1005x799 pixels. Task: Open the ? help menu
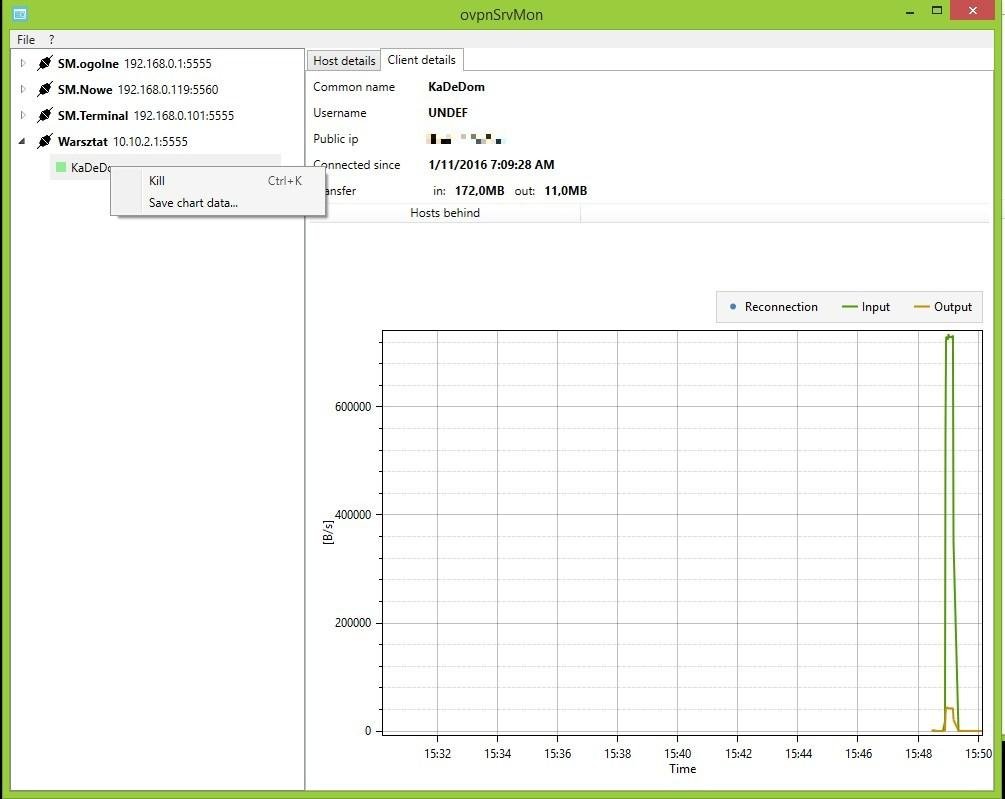[51, 39]
